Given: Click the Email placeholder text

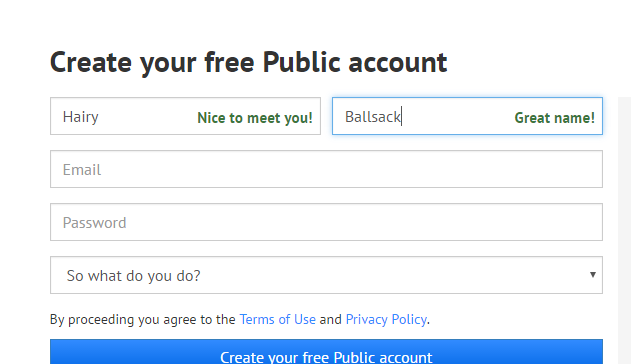Looking at the screenshot, I should pos(82,170).
